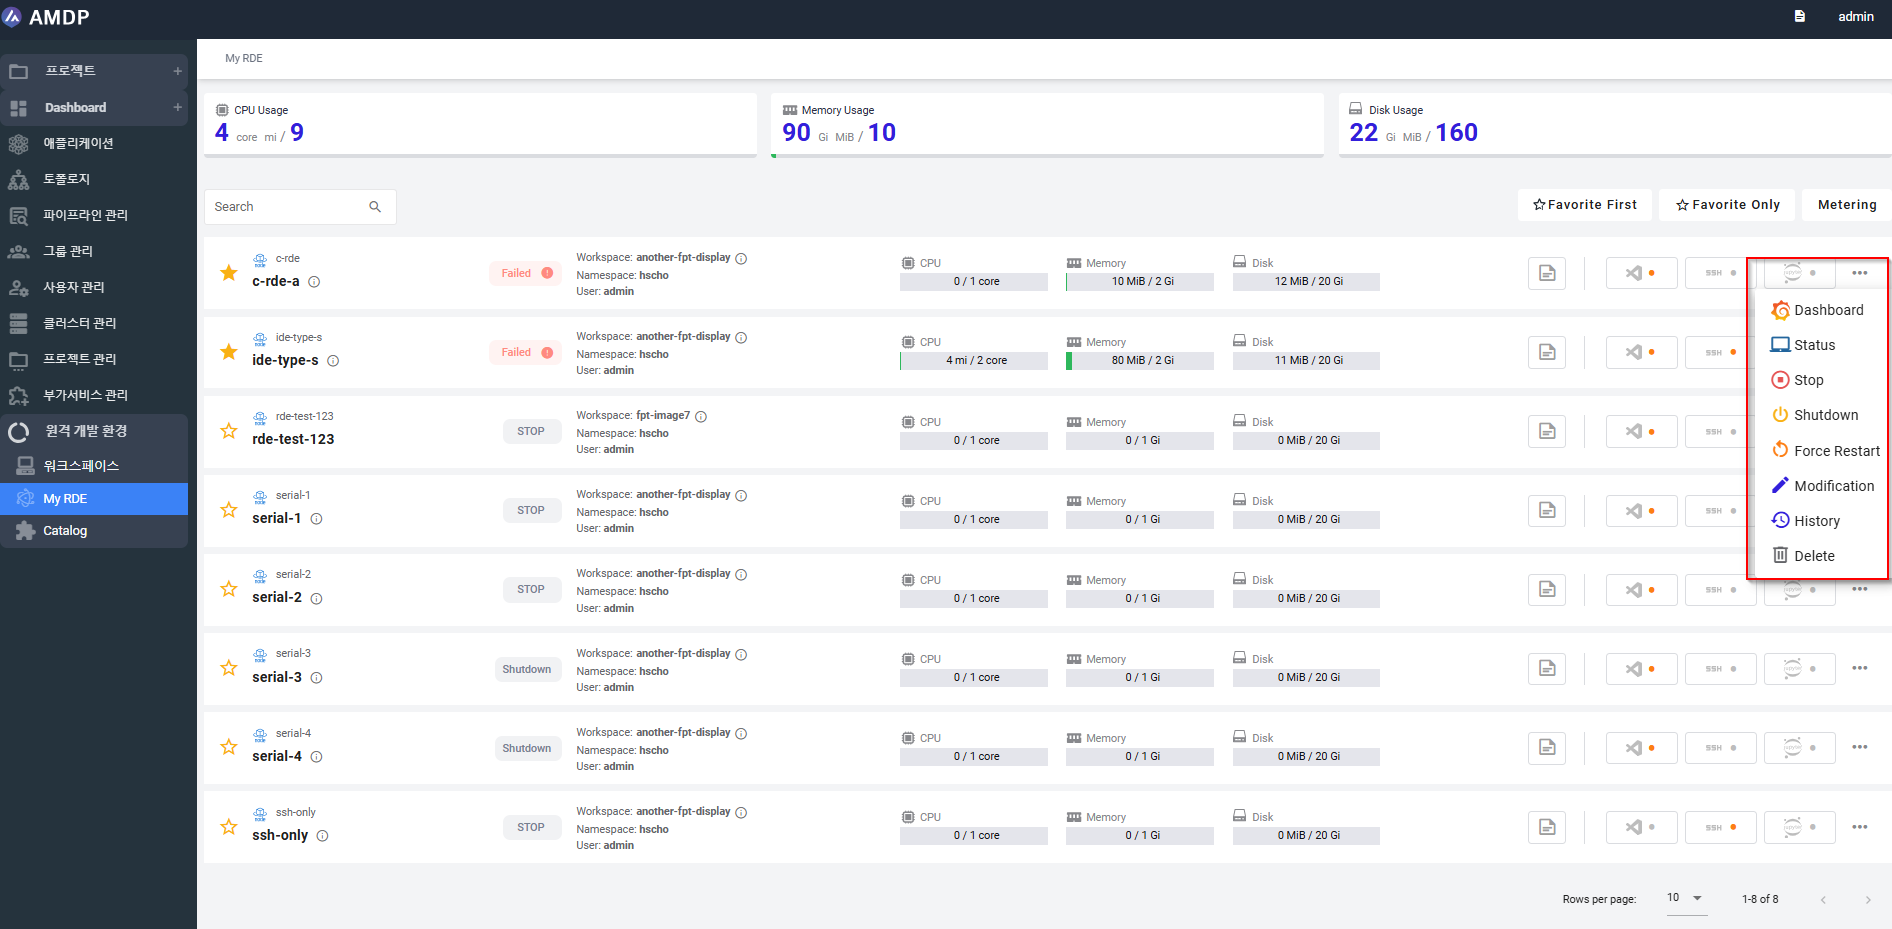Click the AMDP logo

click(47, 17)
